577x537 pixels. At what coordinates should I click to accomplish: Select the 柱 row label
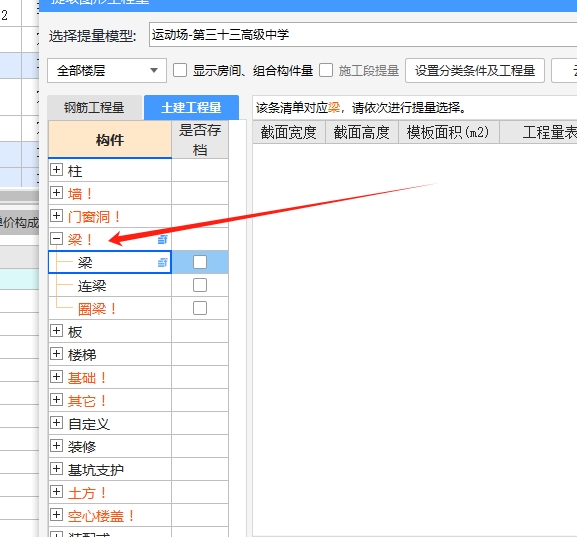point(75,171)
